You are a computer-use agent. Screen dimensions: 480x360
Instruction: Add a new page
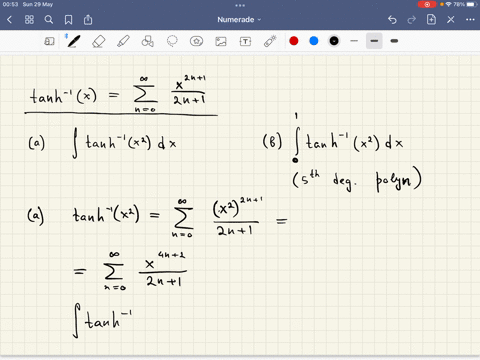click(x=431, y=19)
